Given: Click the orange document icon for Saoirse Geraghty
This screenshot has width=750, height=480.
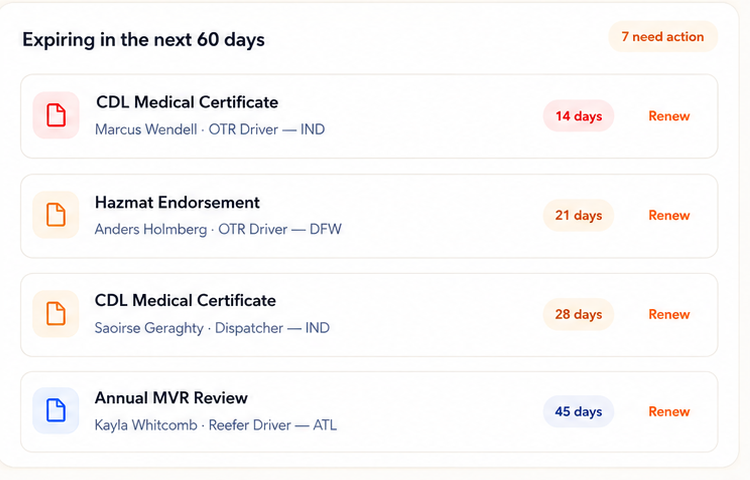Looking at the screenshot, I should (x=56, y=314).
